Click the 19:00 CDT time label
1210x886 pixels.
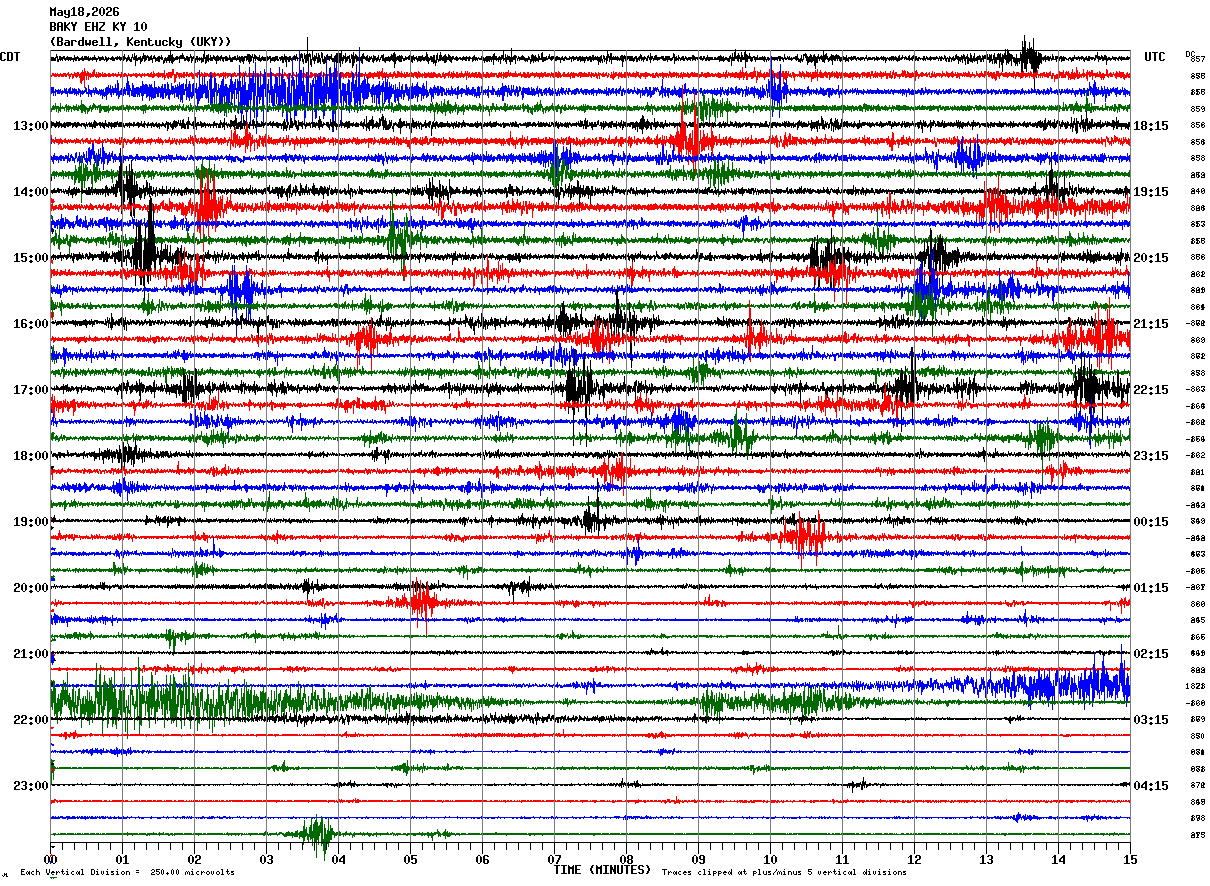coord(31,522)
